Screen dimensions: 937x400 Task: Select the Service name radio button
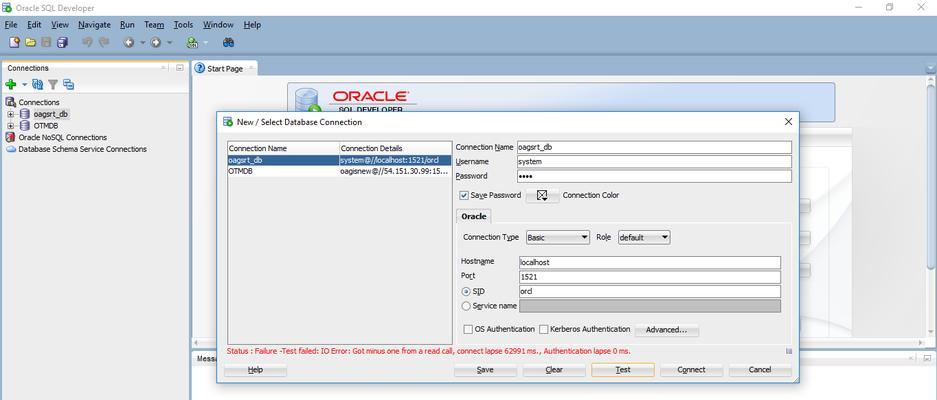pyautogui.click(x=467, y=306)
